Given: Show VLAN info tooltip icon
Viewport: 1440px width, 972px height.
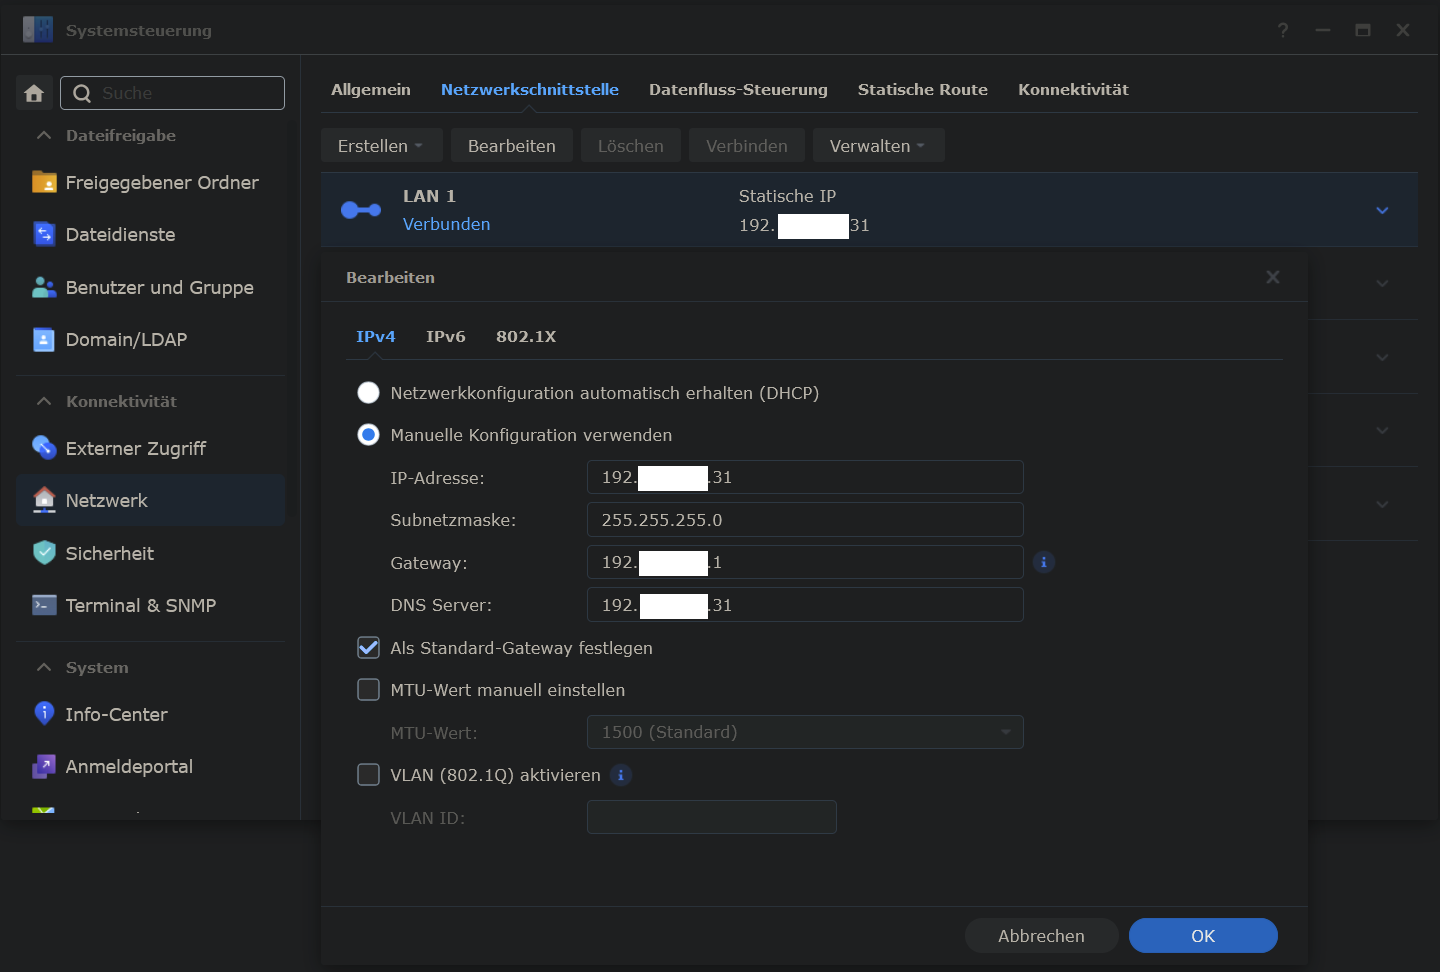Looking at the screenshot, I should 621,775.
